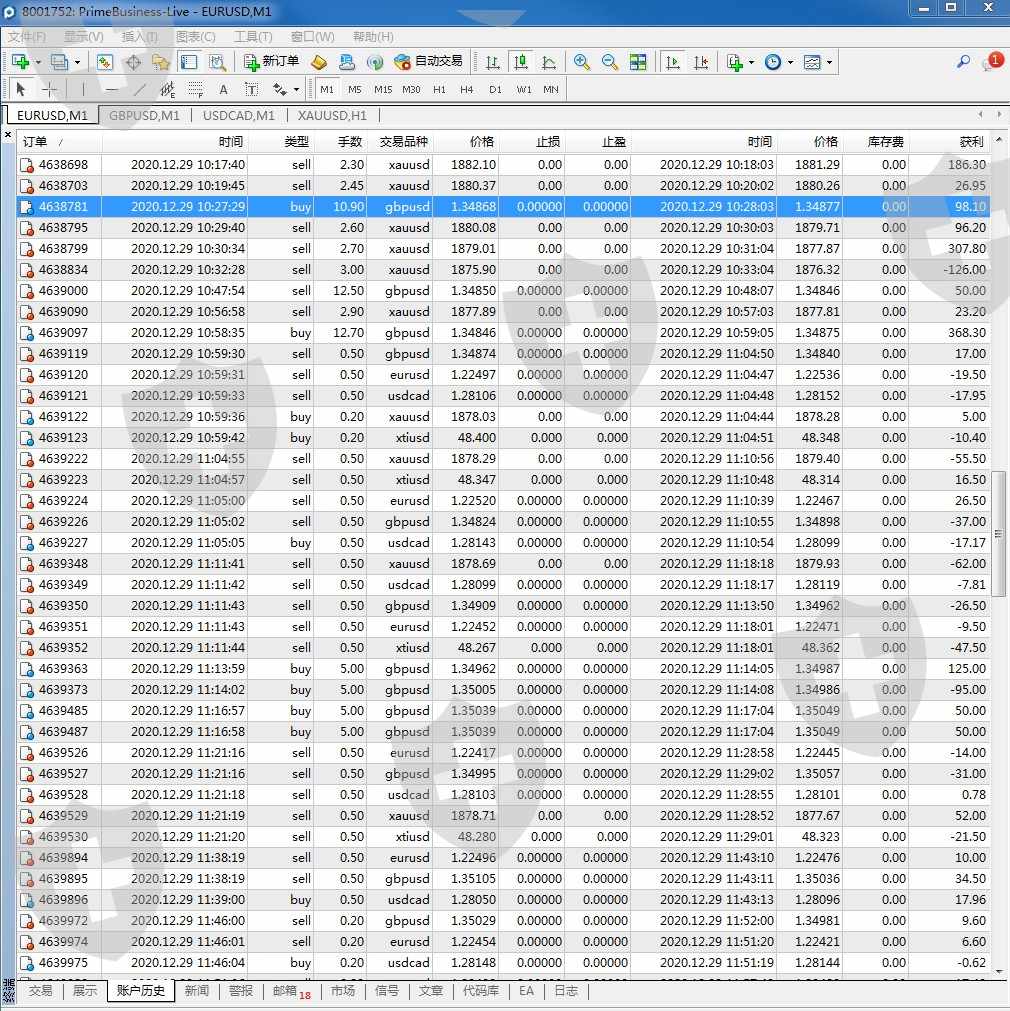Click the tile windows grid icon
The image size is (1010, 1011).
coord(638,62)
